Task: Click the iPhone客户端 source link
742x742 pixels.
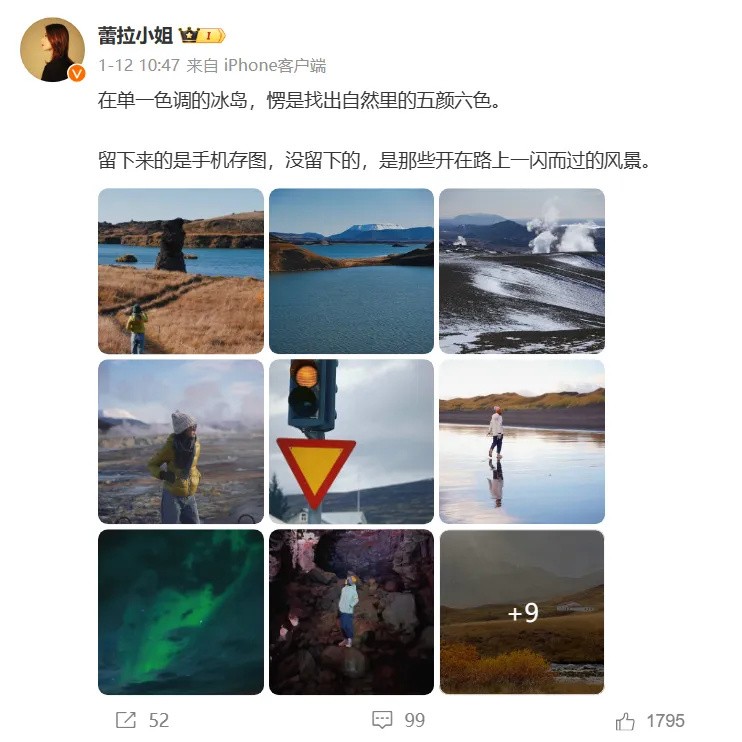Action: [275, 65]
